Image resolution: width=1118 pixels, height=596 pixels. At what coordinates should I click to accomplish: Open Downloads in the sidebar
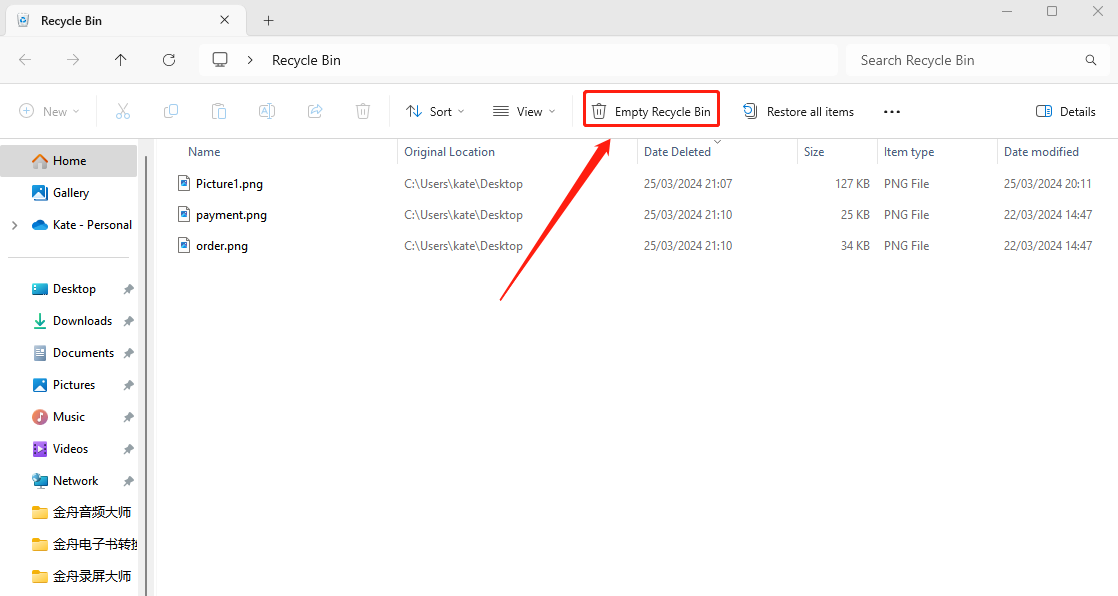[82, 321]
